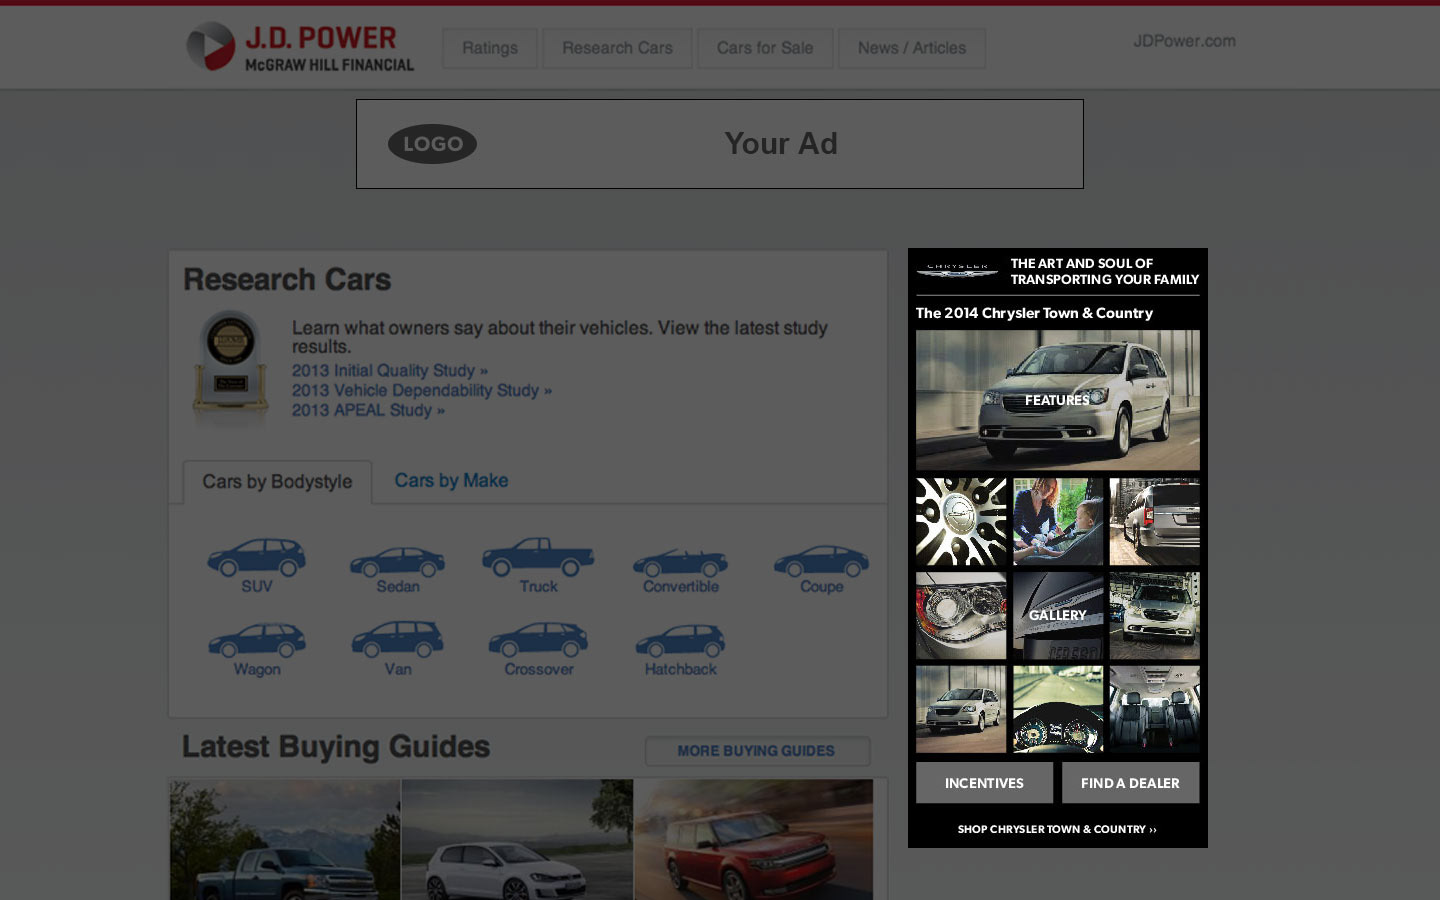This screenshot has width=1440, height=900.
Task: Open 2013 Initial Quality Study link
Action: pos(390,370)
